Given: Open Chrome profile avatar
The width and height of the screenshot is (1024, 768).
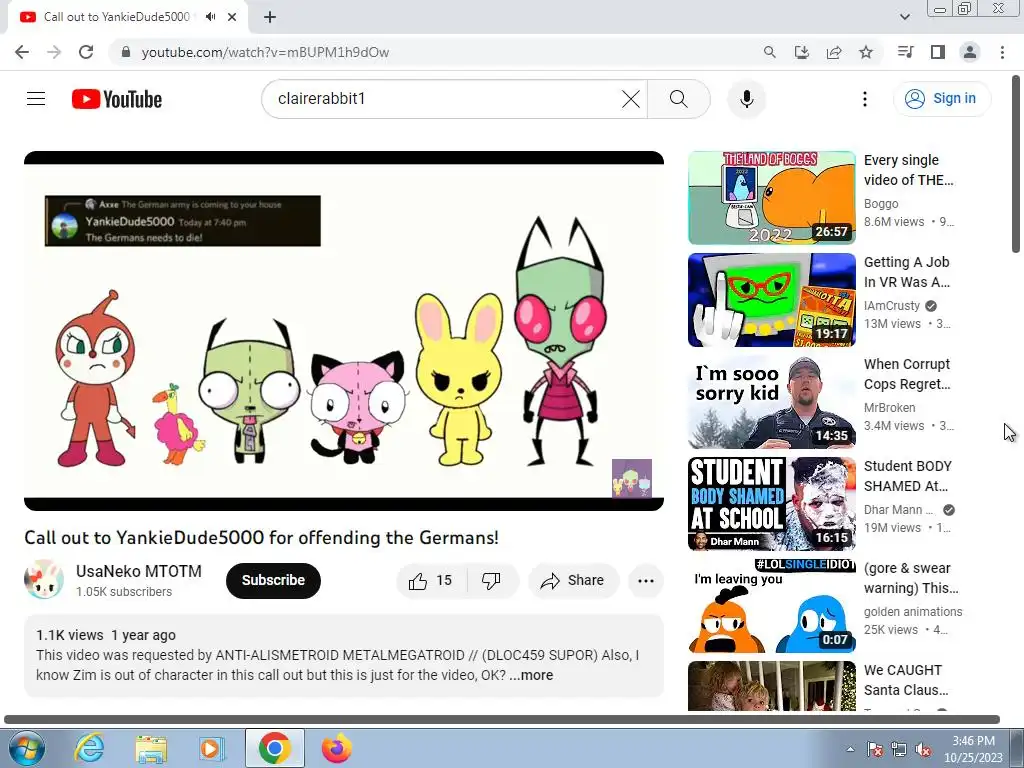Looking at the screenshot, I should [970, 52].
